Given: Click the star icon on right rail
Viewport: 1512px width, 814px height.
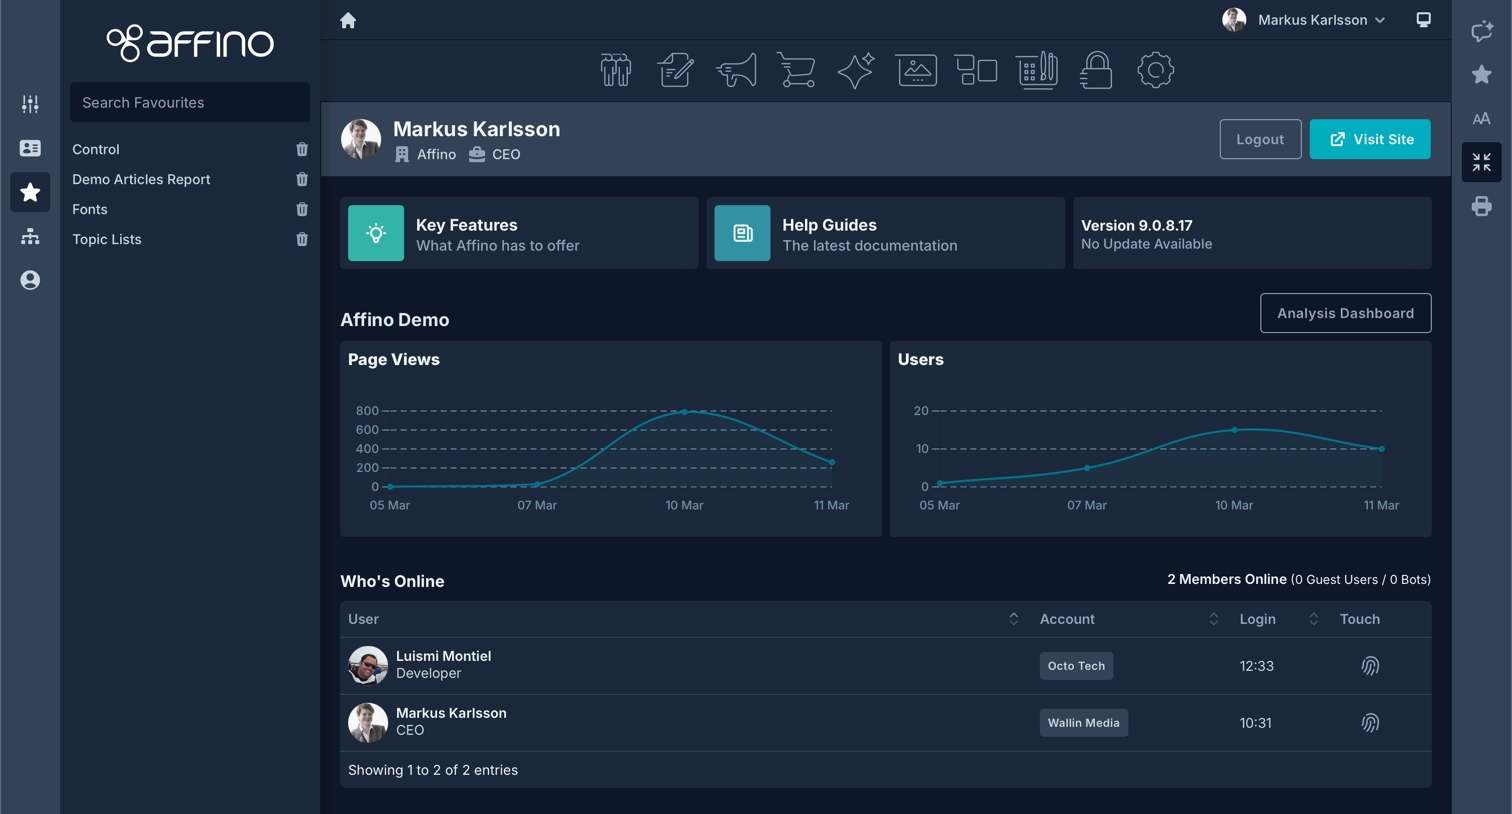Looking at the screenshot, I should (x=1482, y=75).
